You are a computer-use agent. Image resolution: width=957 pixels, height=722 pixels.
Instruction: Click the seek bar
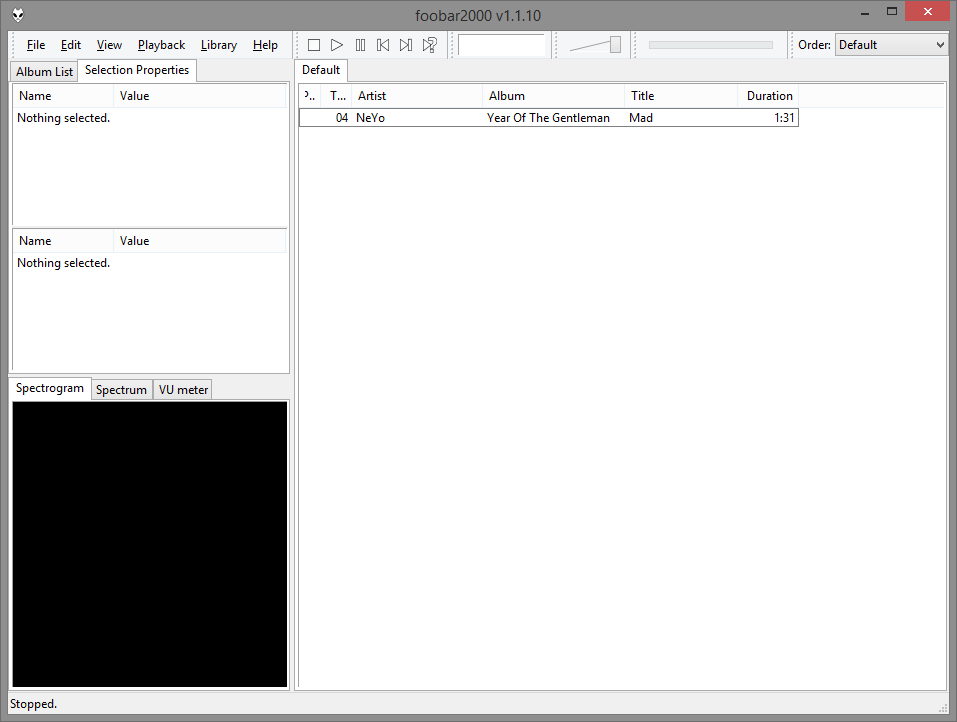(710, 45)
